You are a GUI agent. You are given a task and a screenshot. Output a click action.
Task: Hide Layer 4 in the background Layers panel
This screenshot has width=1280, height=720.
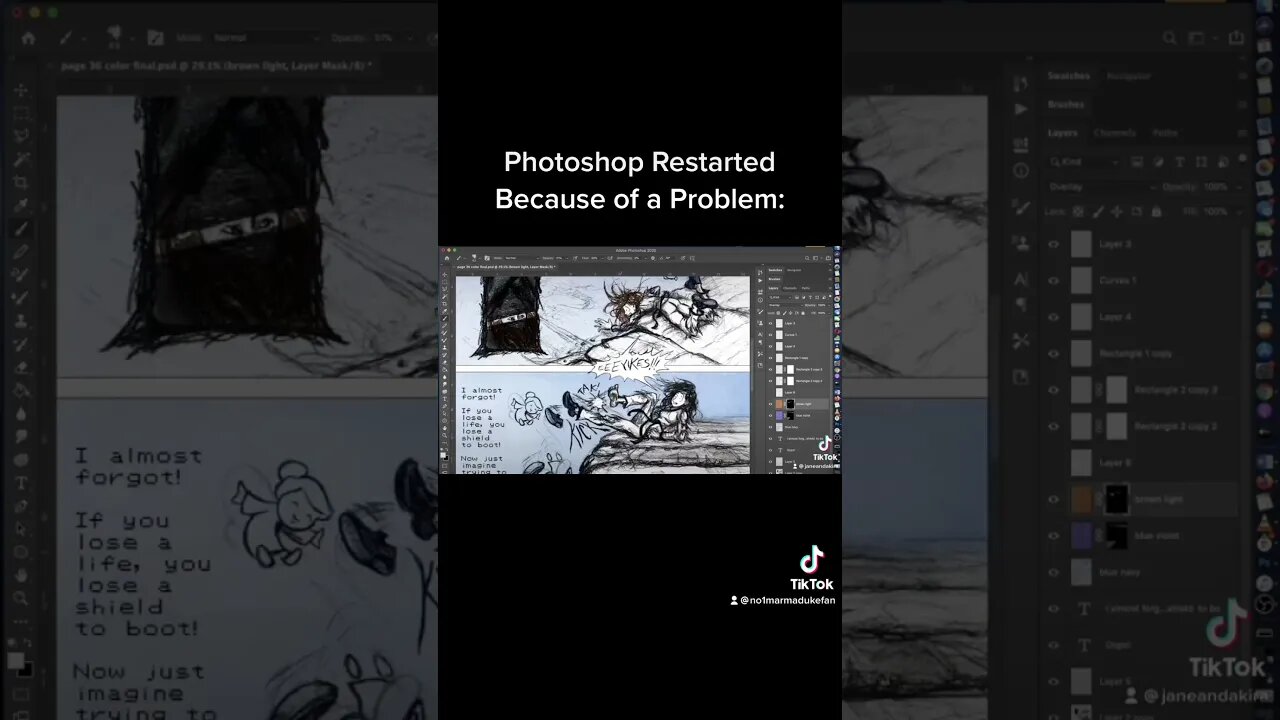1053,317
